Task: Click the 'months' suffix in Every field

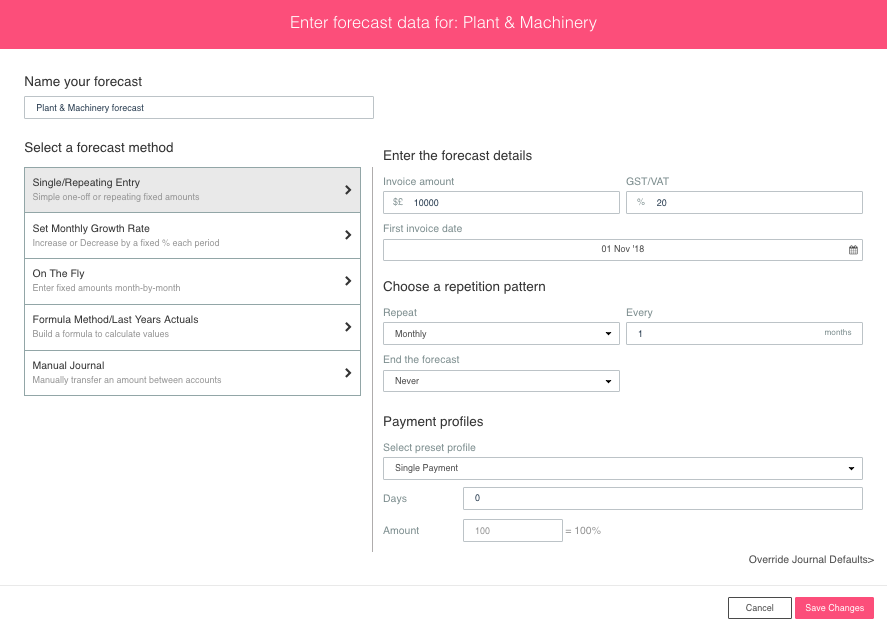Action: click(837, 332)
